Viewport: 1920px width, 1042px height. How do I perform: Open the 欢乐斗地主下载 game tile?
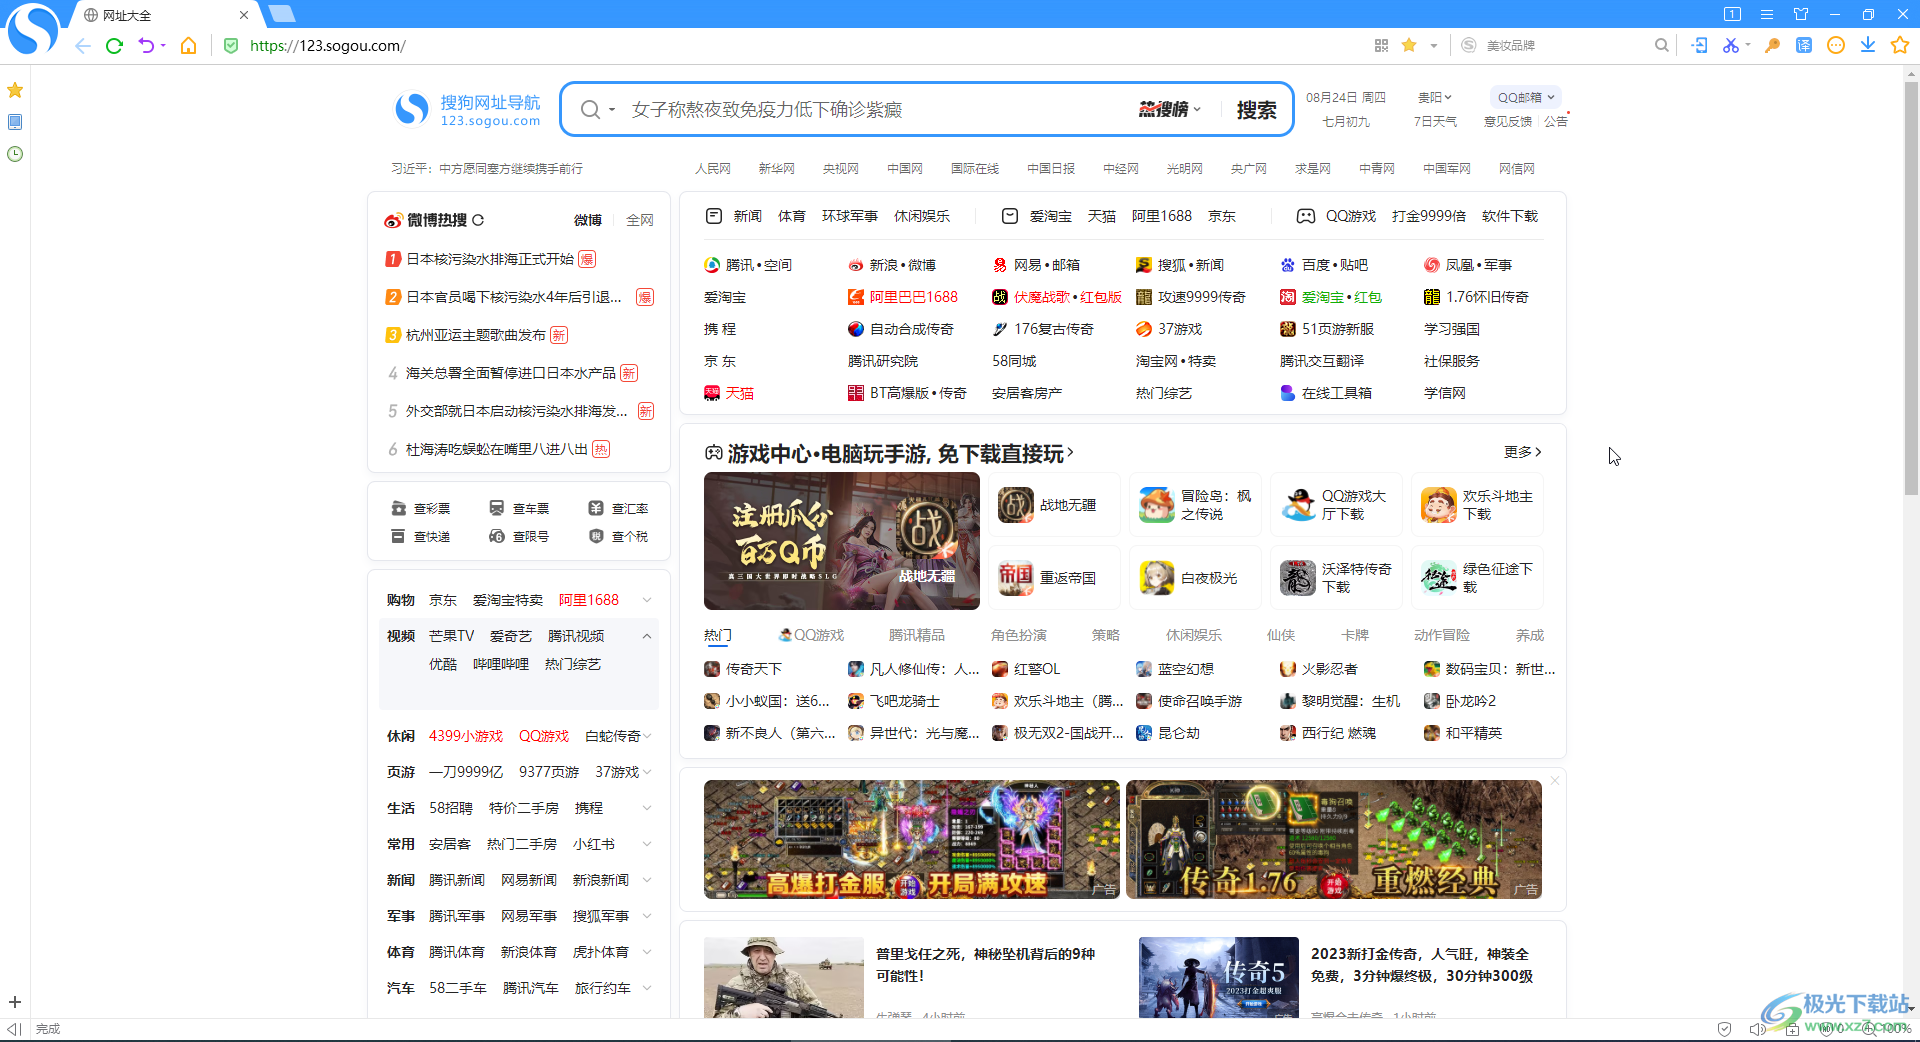(x=1478, y=505)
